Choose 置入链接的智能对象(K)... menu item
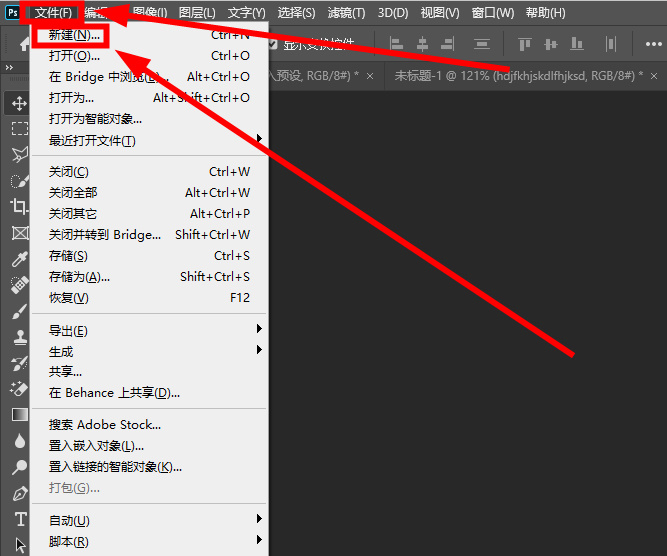Viewport: 667px width, 556px height. [149, 467]
